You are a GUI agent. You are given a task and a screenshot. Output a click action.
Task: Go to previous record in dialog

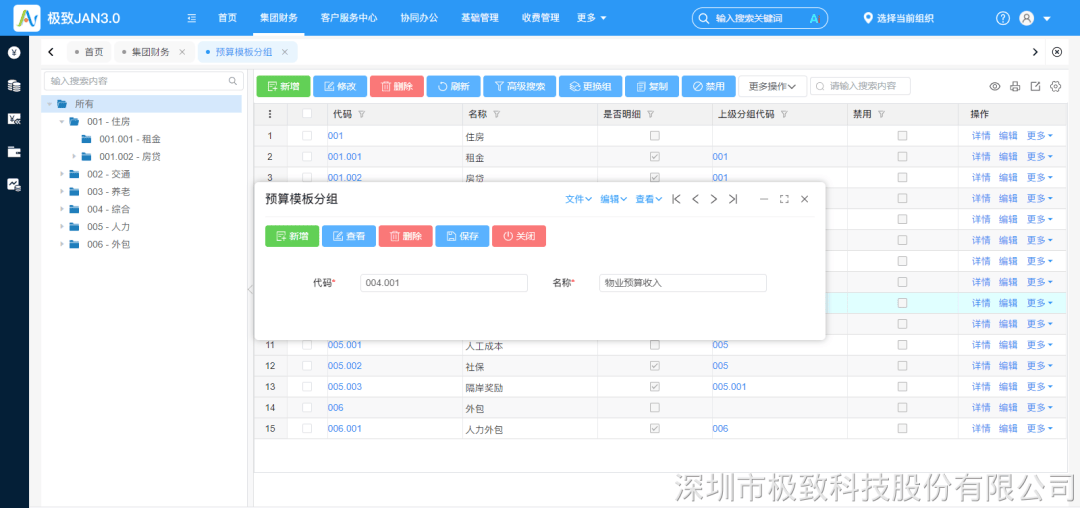695,199
